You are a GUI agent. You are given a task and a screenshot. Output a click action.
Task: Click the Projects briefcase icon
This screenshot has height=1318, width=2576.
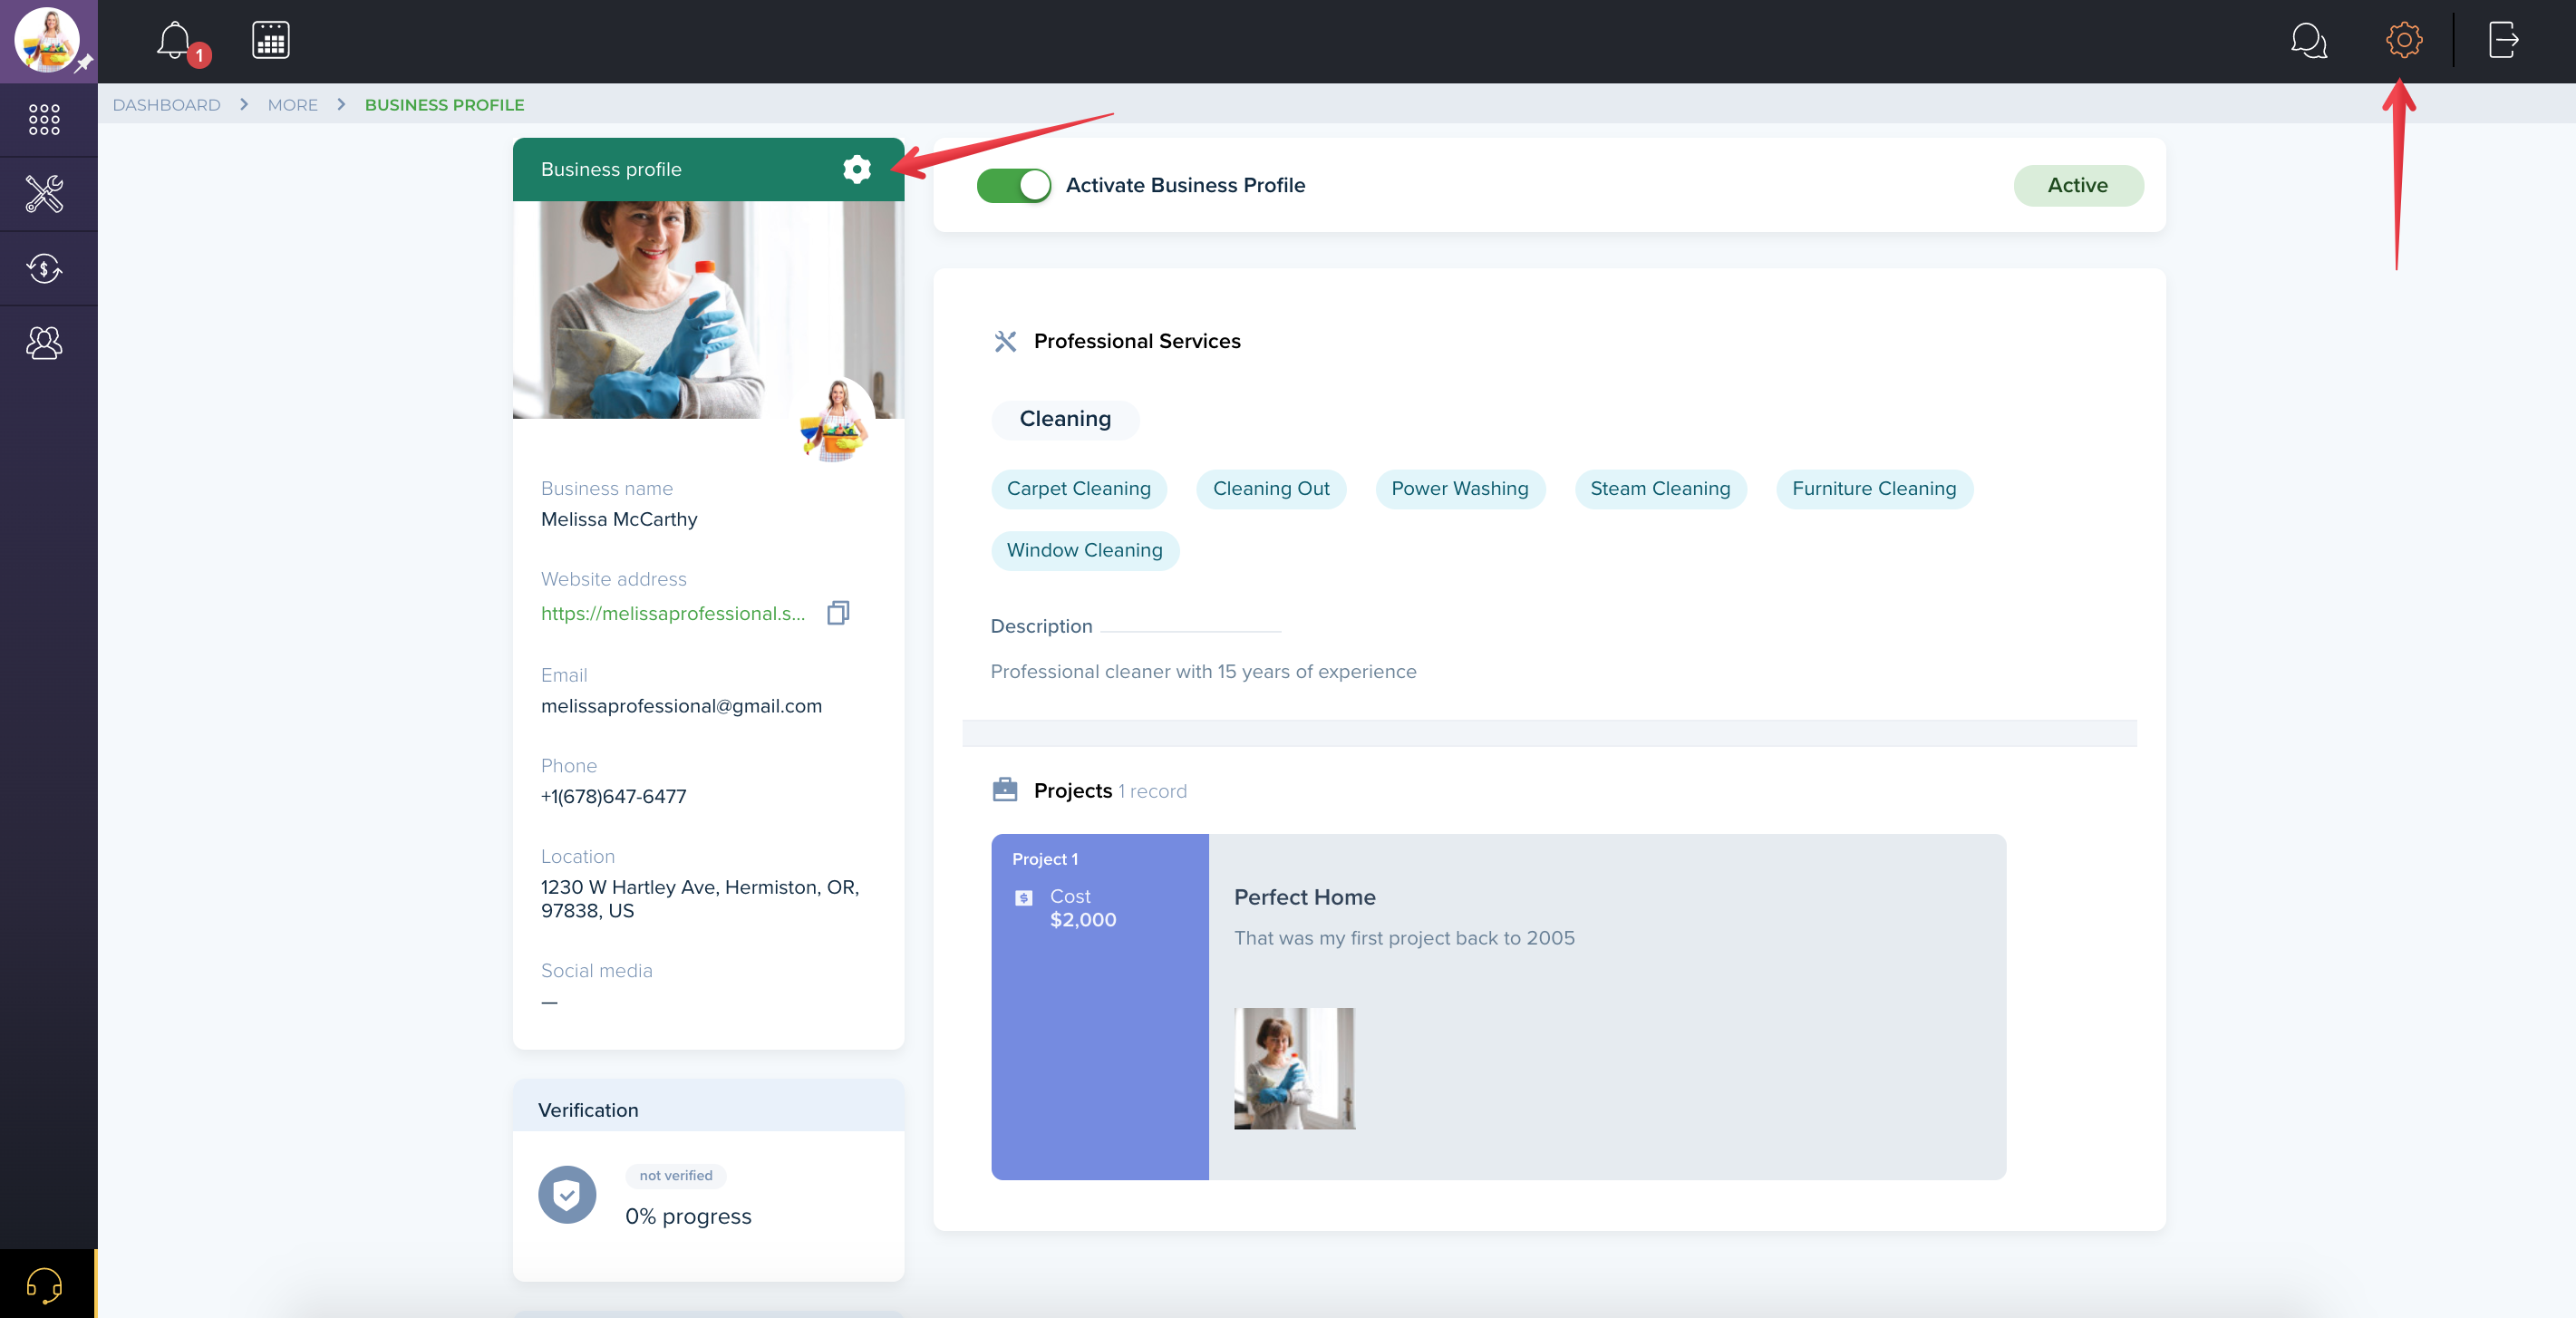(1004, 790)
